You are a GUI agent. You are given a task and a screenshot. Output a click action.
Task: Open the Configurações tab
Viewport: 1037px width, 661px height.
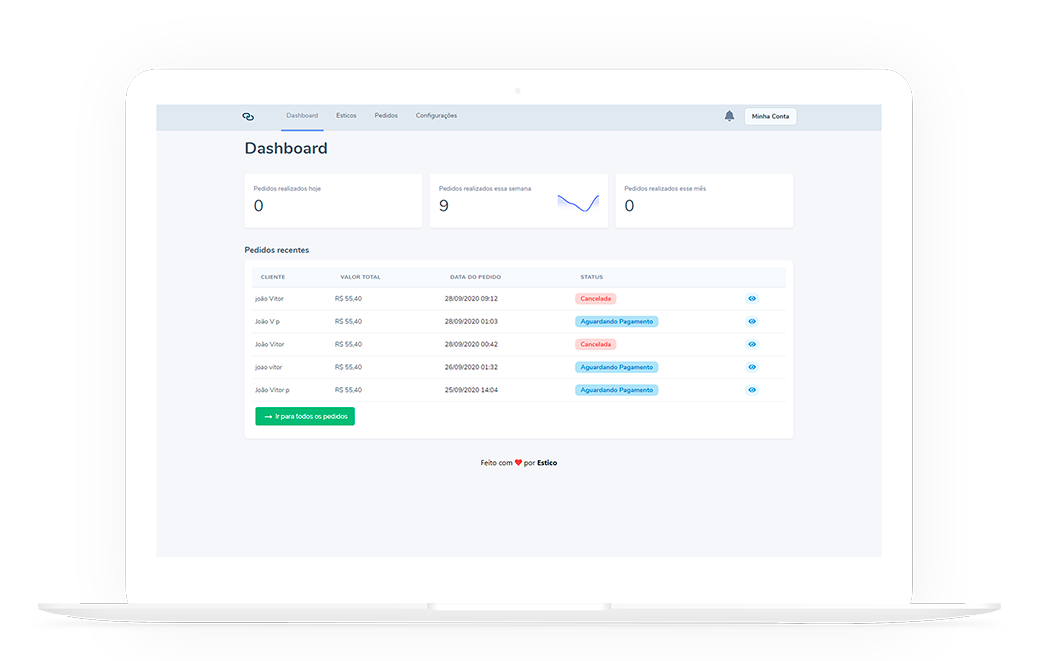436,116
